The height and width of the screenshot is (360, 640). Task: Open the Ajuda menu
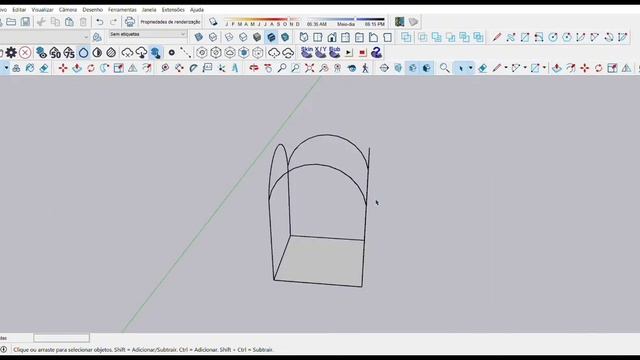coord(197,10)
